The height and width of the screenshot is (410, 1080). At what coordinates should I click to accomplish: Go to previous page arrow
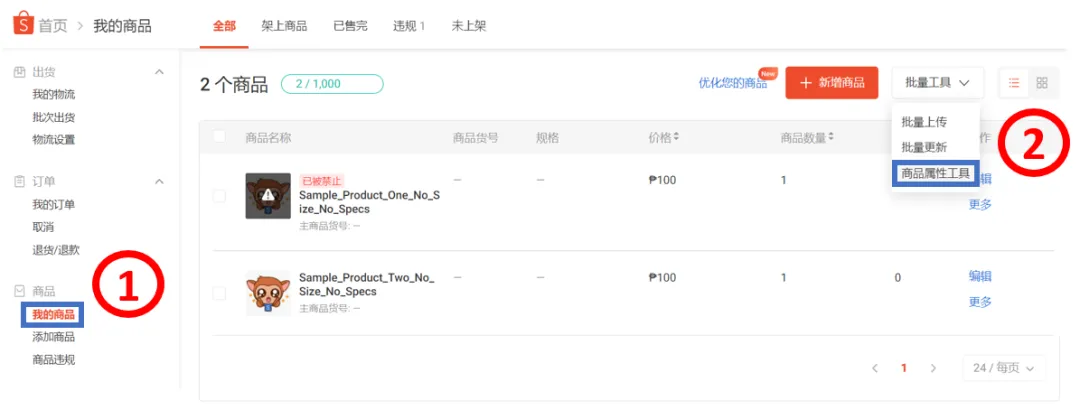[875, 368]
